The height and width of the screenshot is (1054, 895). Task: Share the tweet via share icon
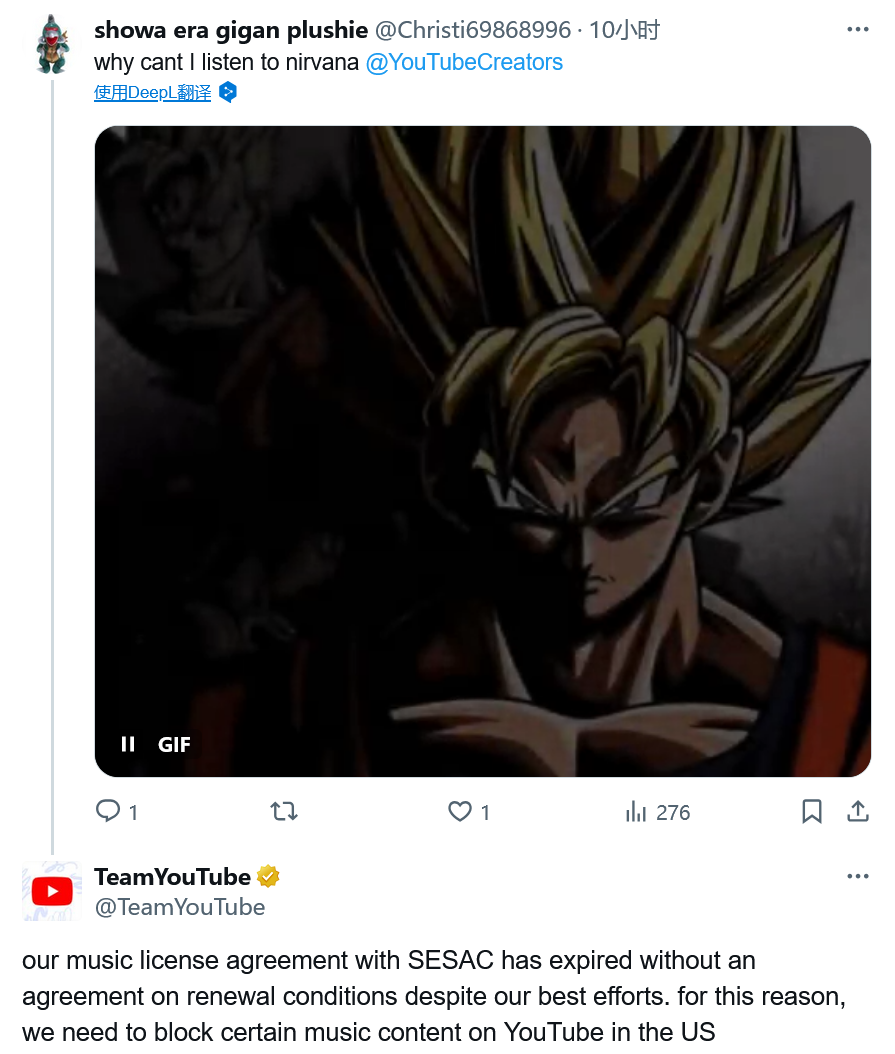point(857,811)
